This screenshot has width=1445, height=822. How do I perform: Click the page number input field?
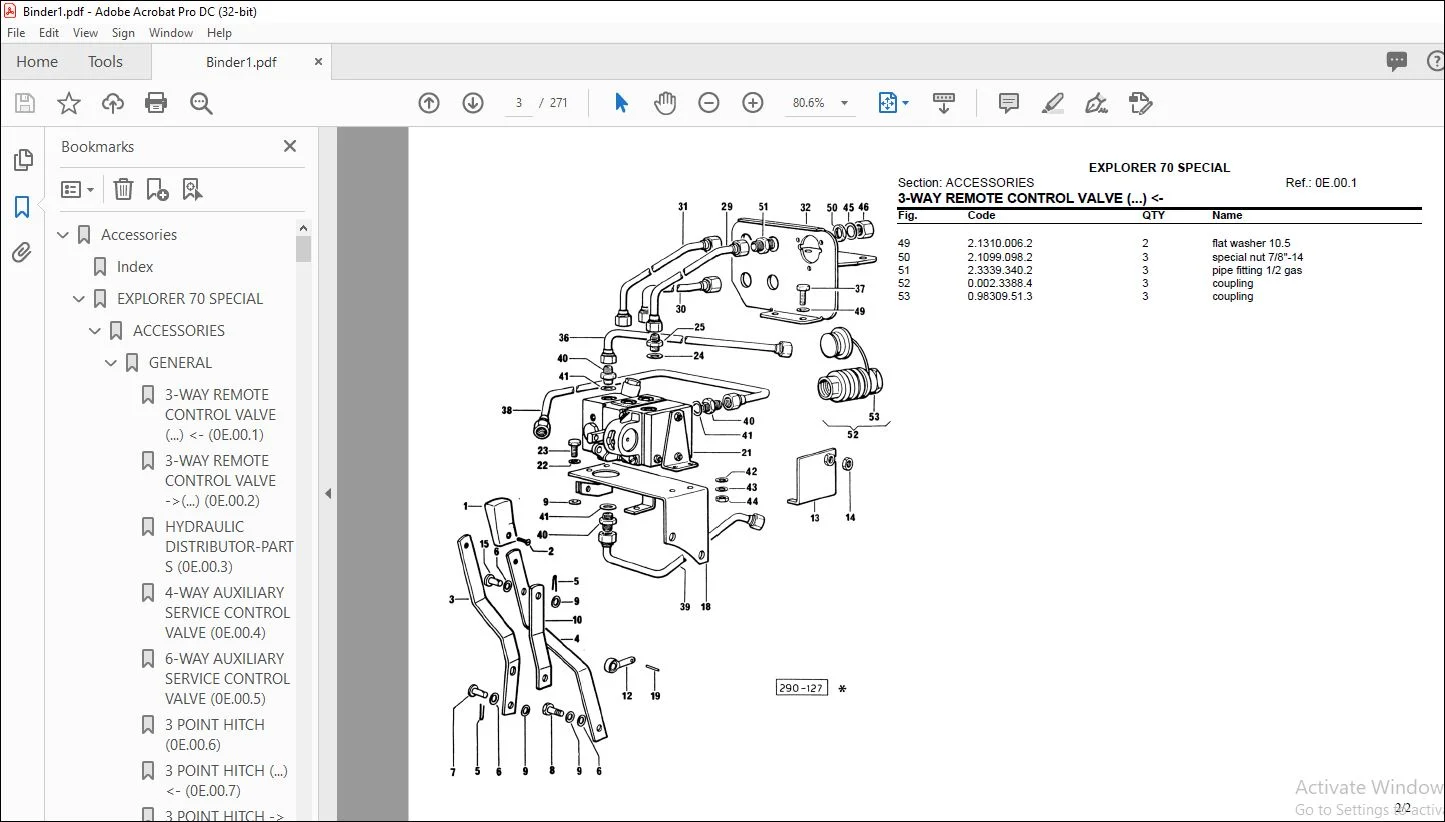pos(519,103)
